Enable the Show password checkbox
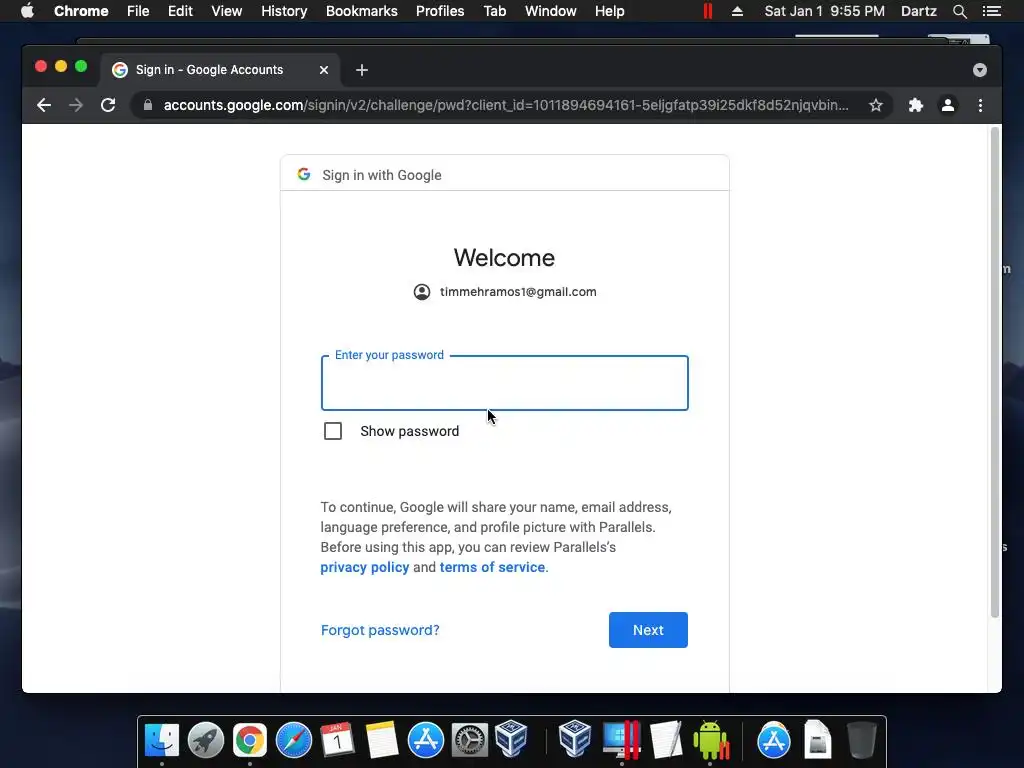Screen dimensions: 1024x768 [333, 431]
